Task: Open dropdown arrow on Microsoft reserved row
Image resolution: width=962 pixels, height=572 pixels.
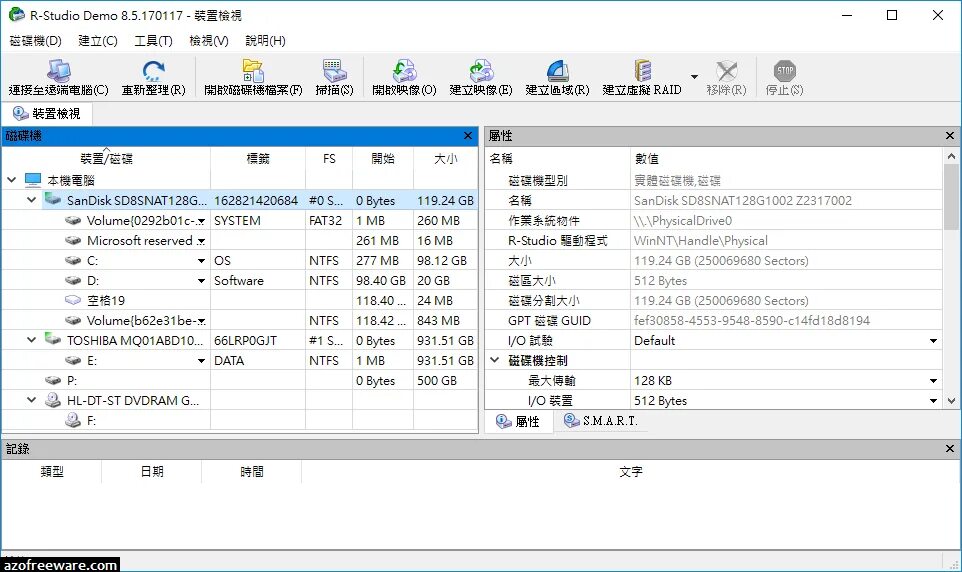Action: (201, 241)
